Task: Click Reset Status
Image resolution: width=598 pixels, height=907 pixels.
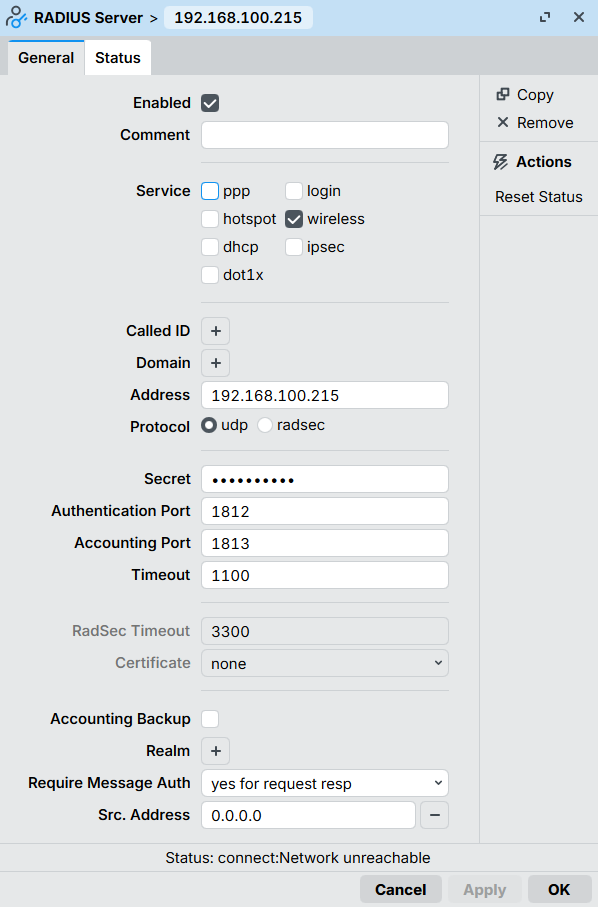Action: pyautogui.click(x=538, y=196)
